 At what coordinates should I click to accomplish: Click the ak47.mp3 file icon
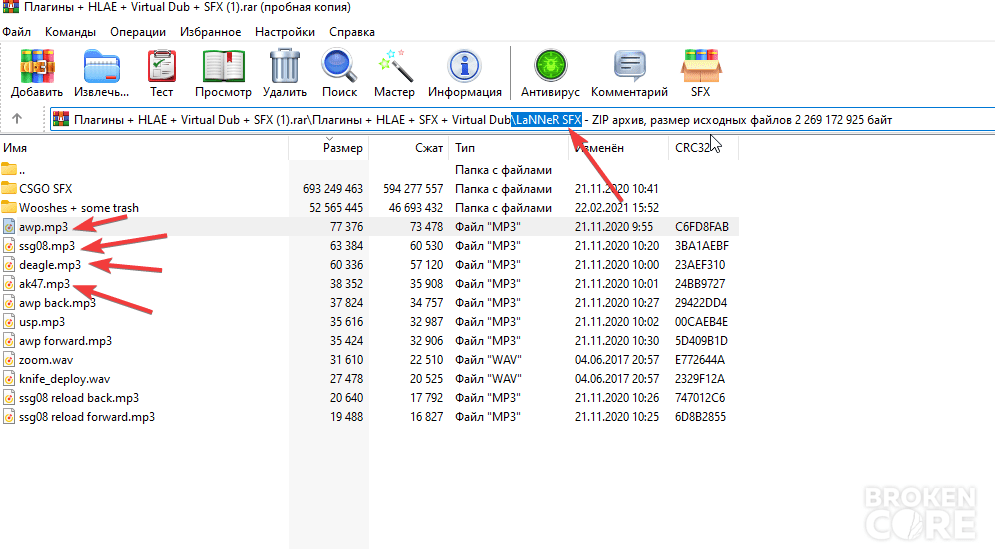[x=9, y=284]
